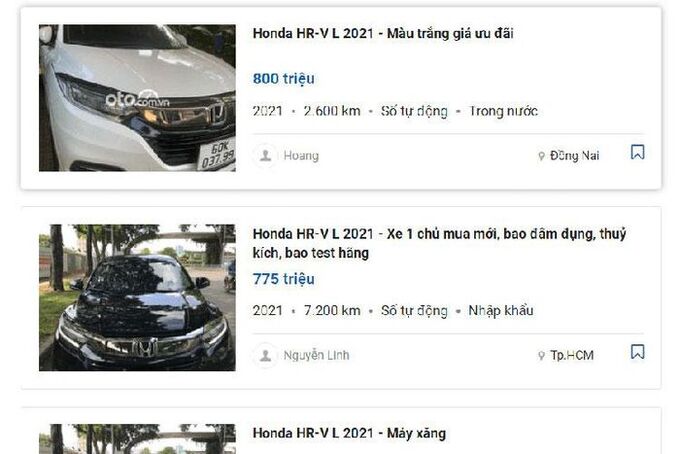The width and height of the screenshot is (680, 454).
Task: Click the 2.600 km mileage detail
Action: pyautogui.click(x=332, y=111)
